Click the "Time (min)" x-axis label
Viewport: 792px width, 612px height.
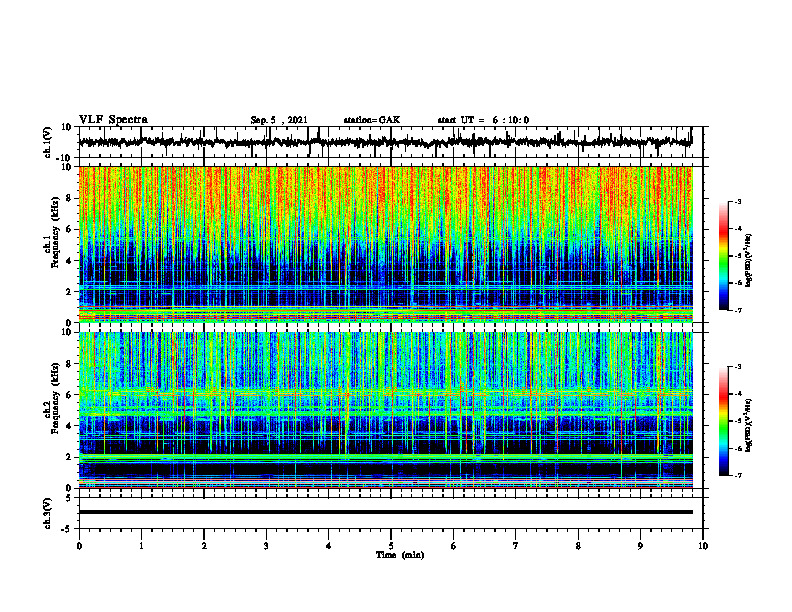pyautogui.click(x=400, y=555)
